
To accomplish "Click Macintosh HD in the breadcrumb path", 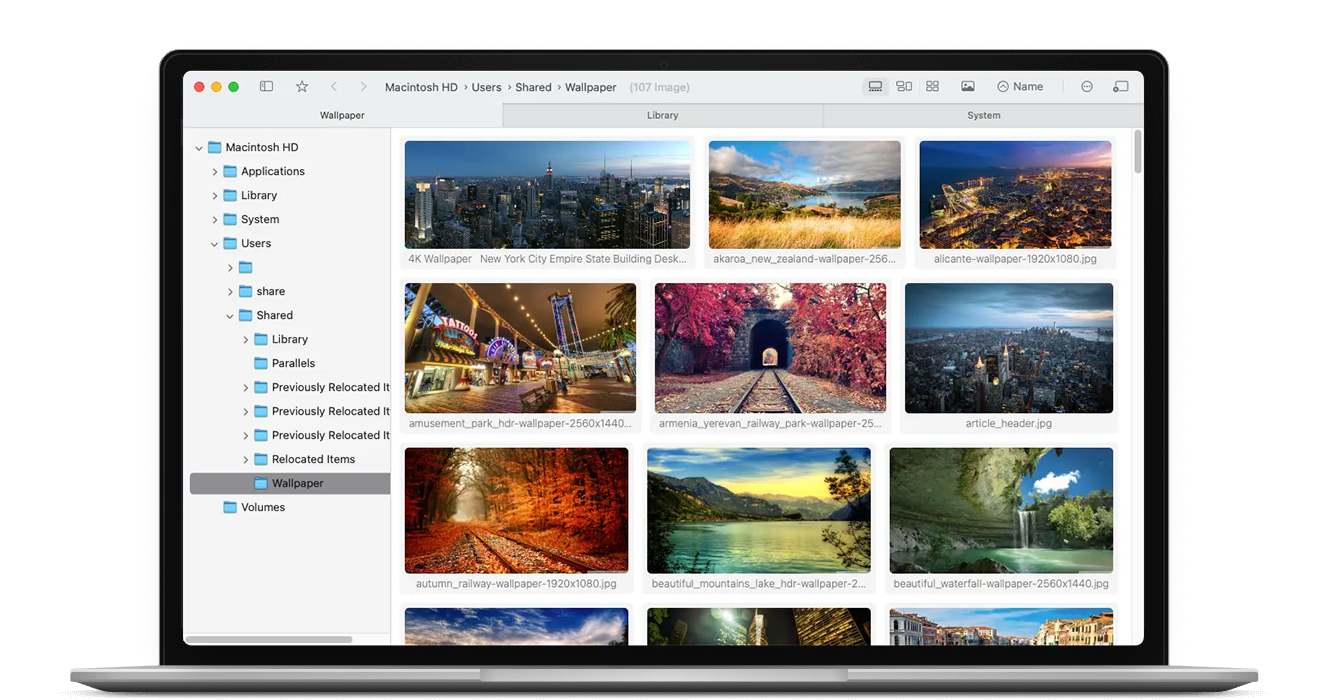I will point(421,87).
